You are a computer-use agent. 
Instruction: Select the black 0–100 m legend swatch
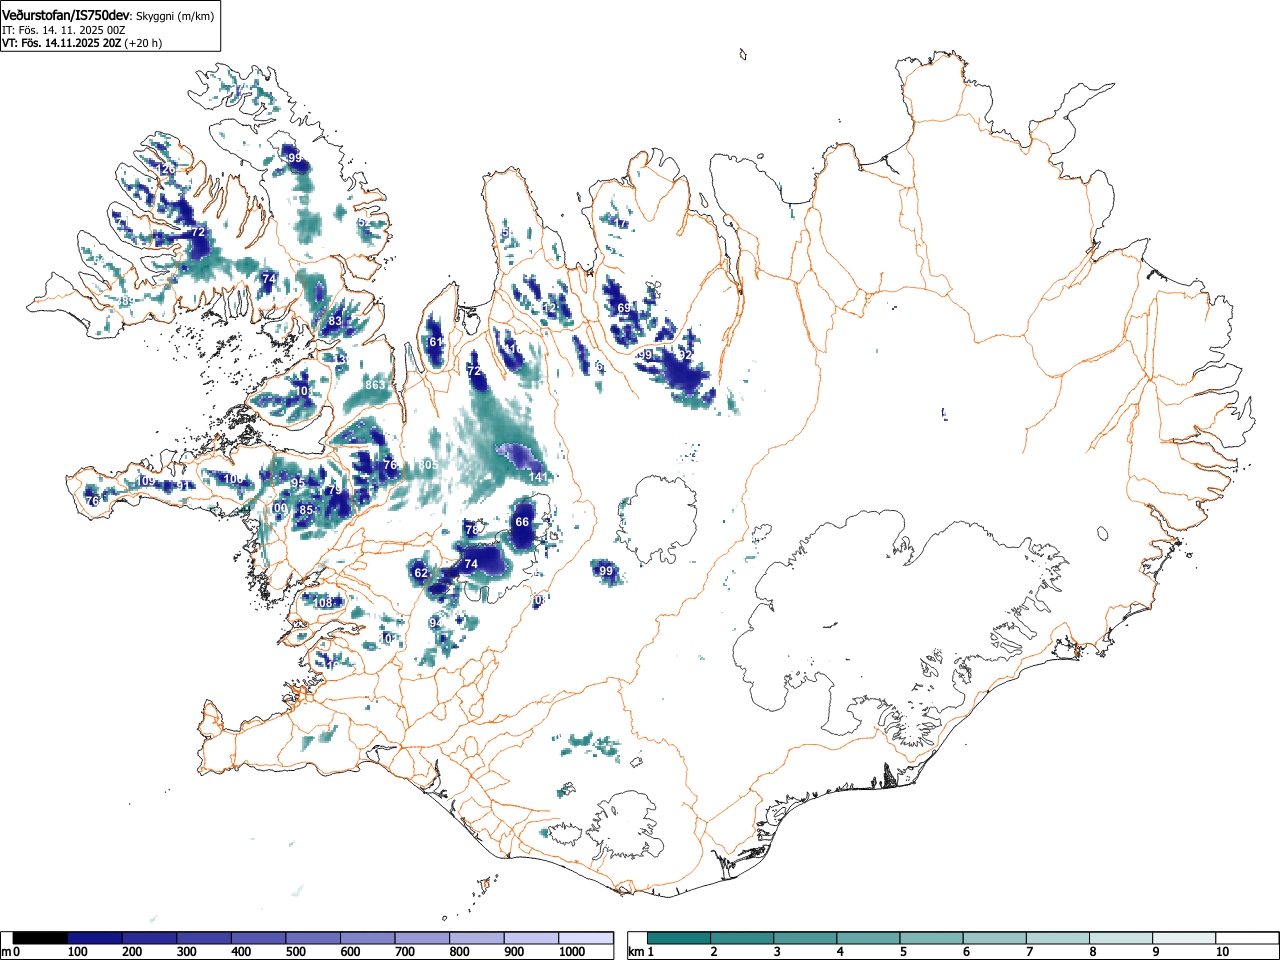pos(41,938)
